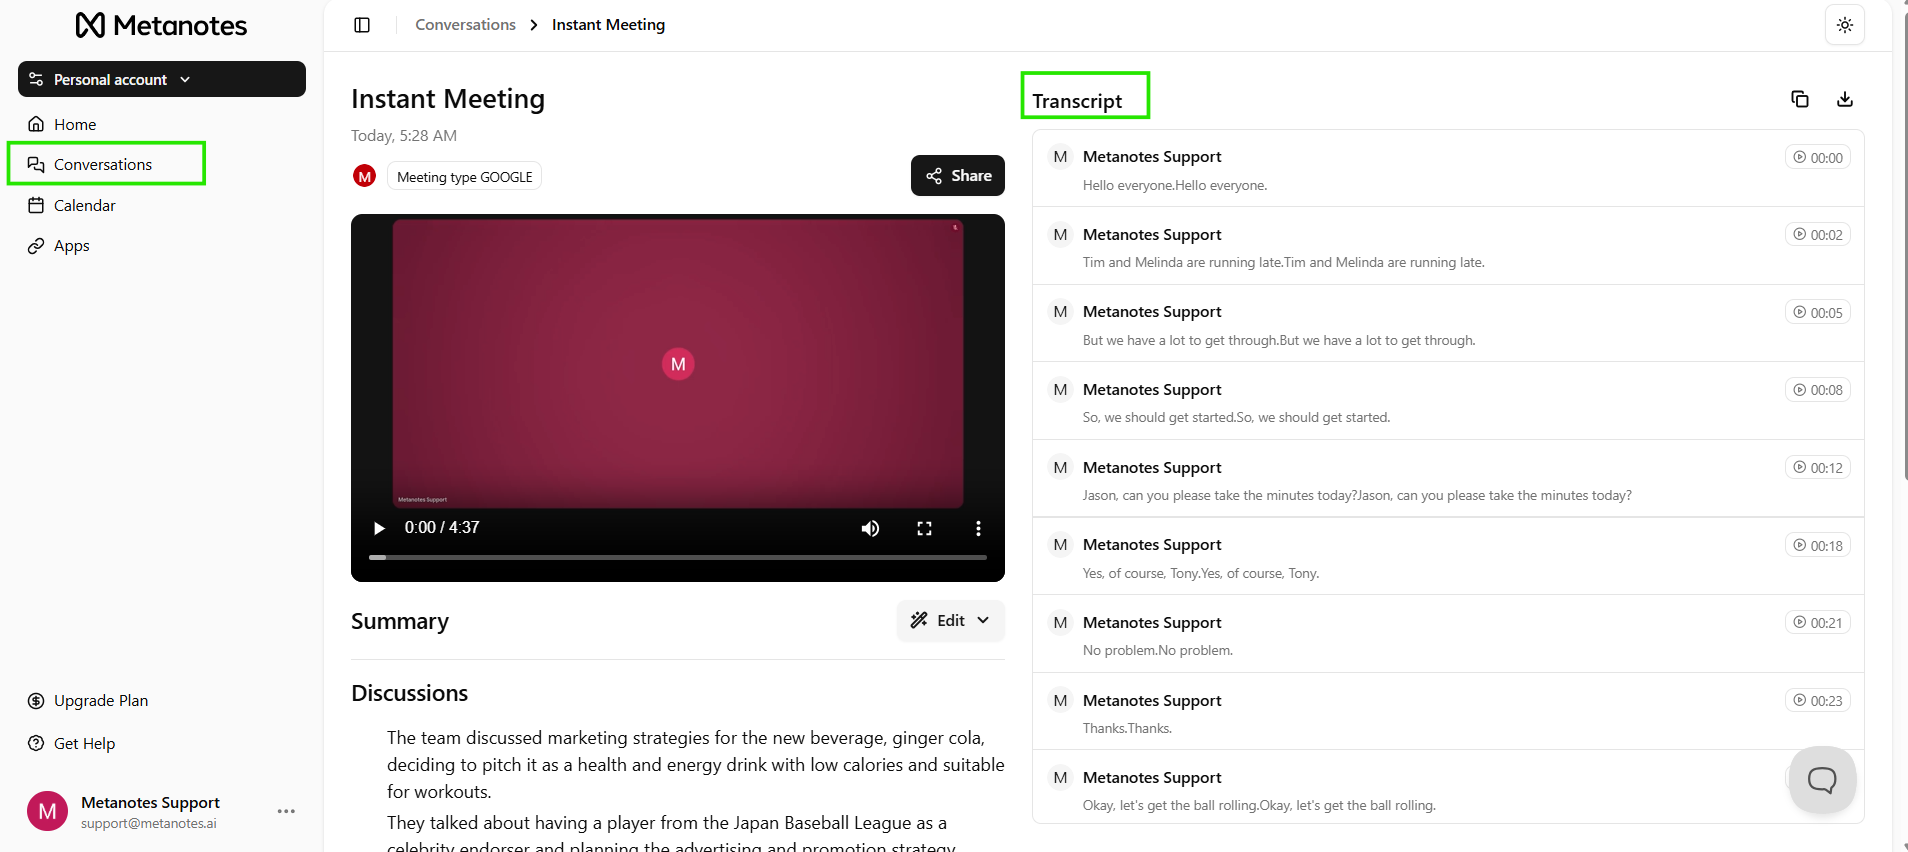Viewport: 1908px width, 852px height.
Task: Jump to transcript timestamp 00:23
Action: 1817,701
